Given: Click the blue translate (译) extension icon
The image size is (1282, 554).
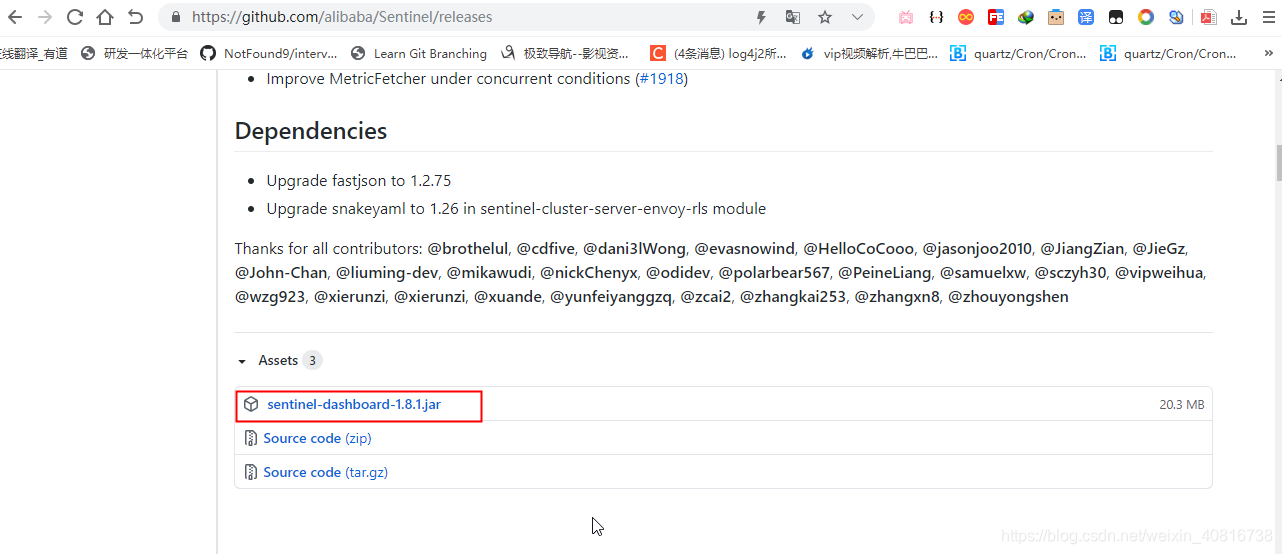Looking at the screenshot, I should (x=1086, y=17).
